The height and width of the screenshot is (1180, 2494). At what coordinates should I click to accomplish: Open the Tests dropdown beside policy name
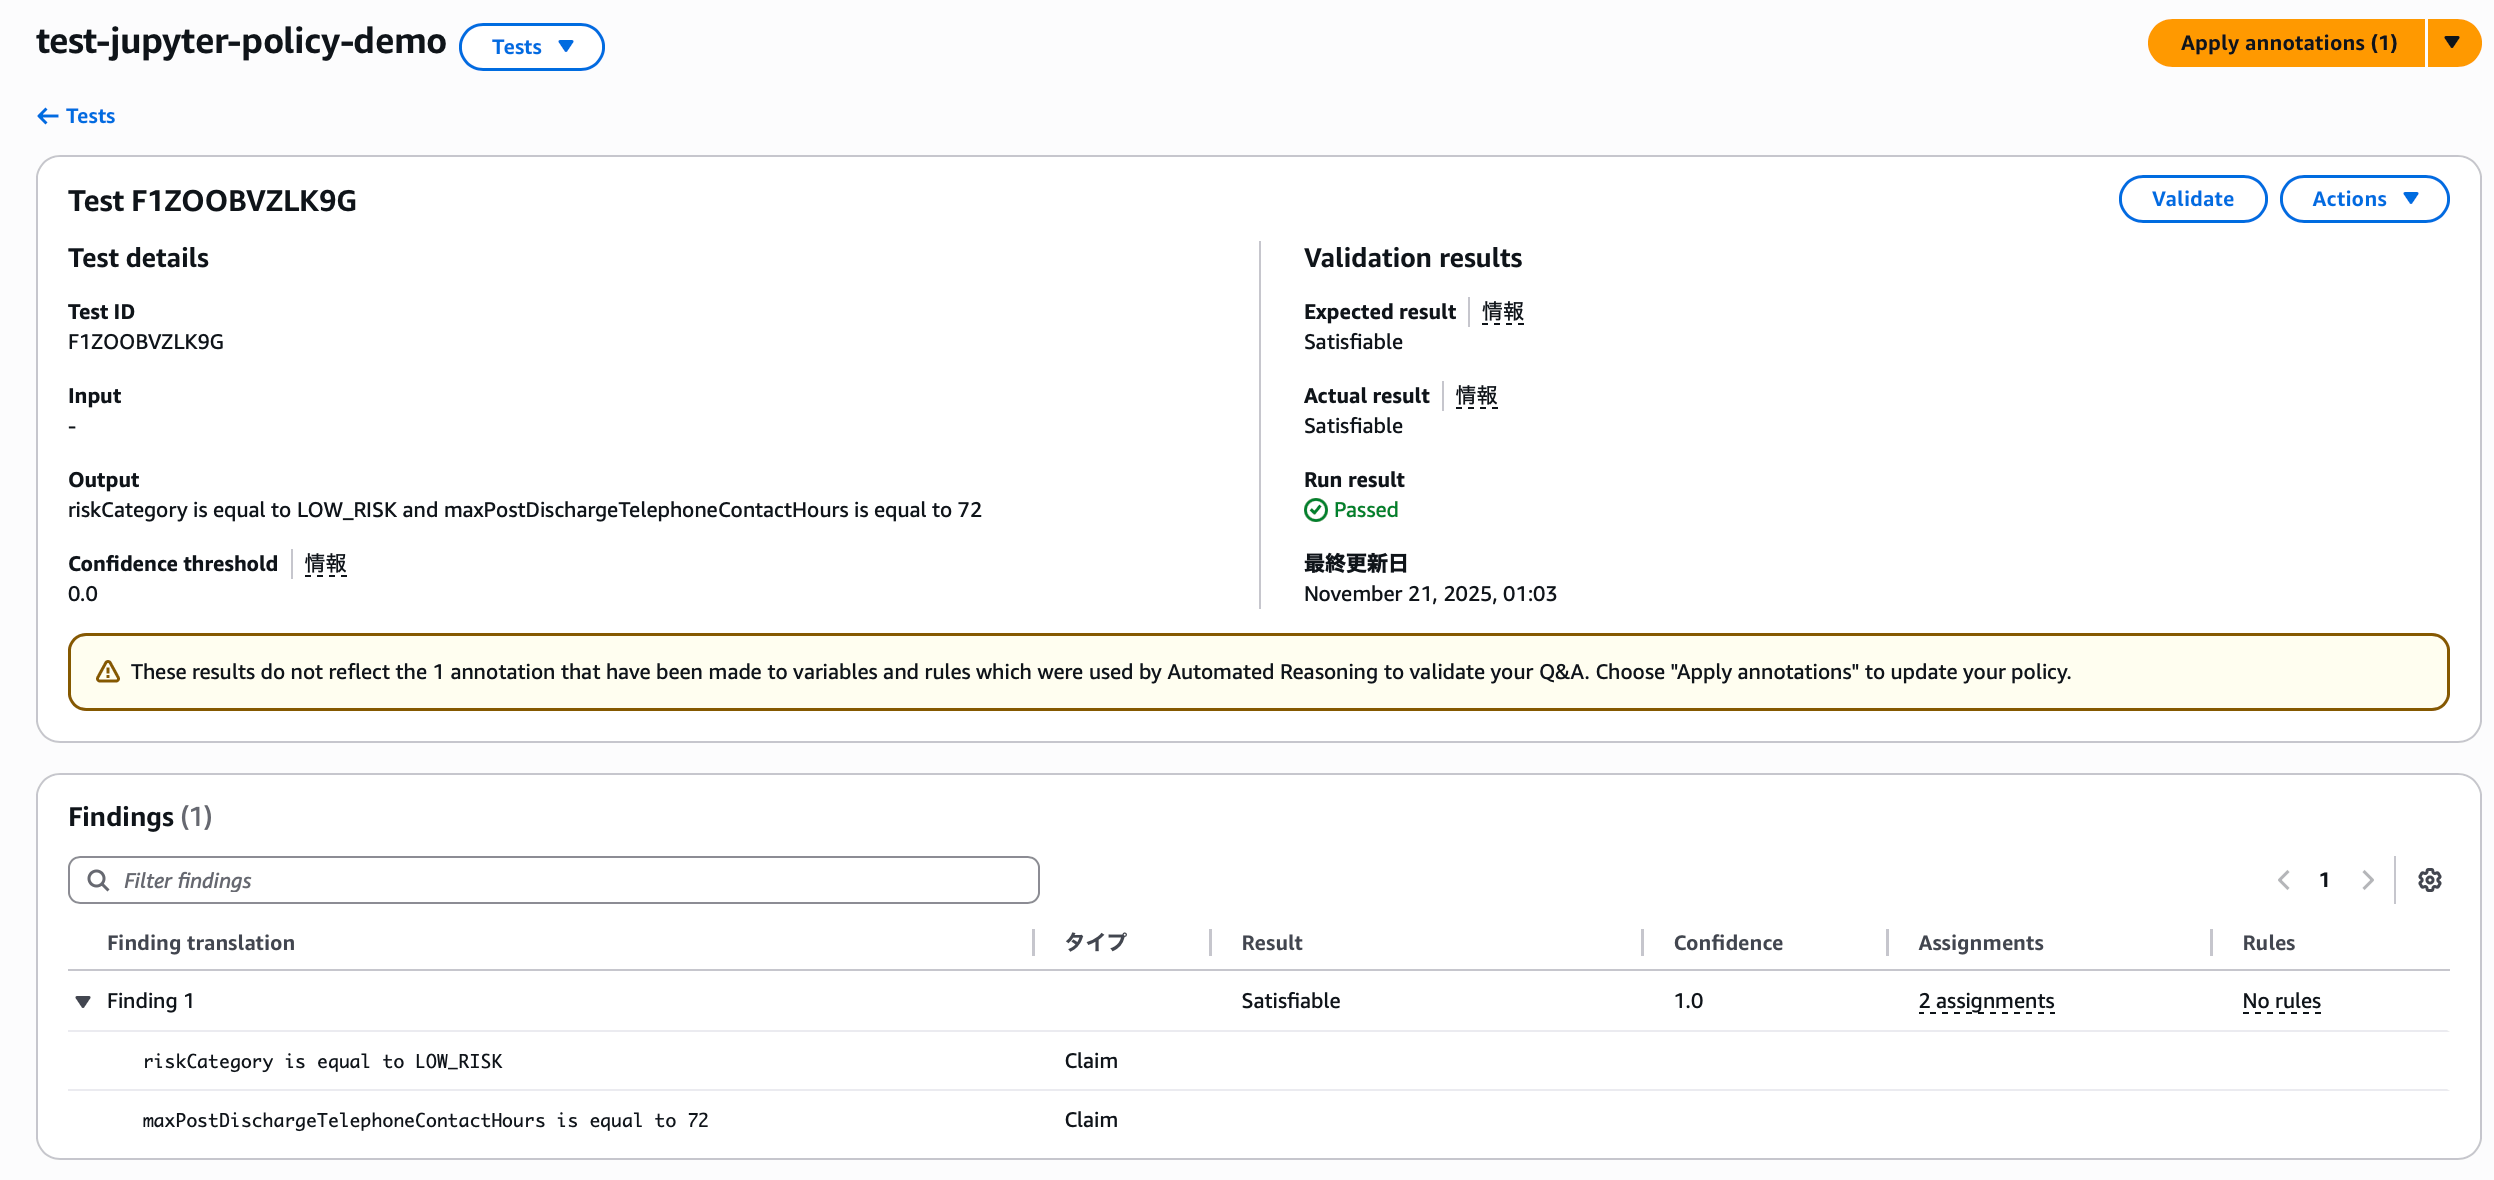click(x=531, y=47)
